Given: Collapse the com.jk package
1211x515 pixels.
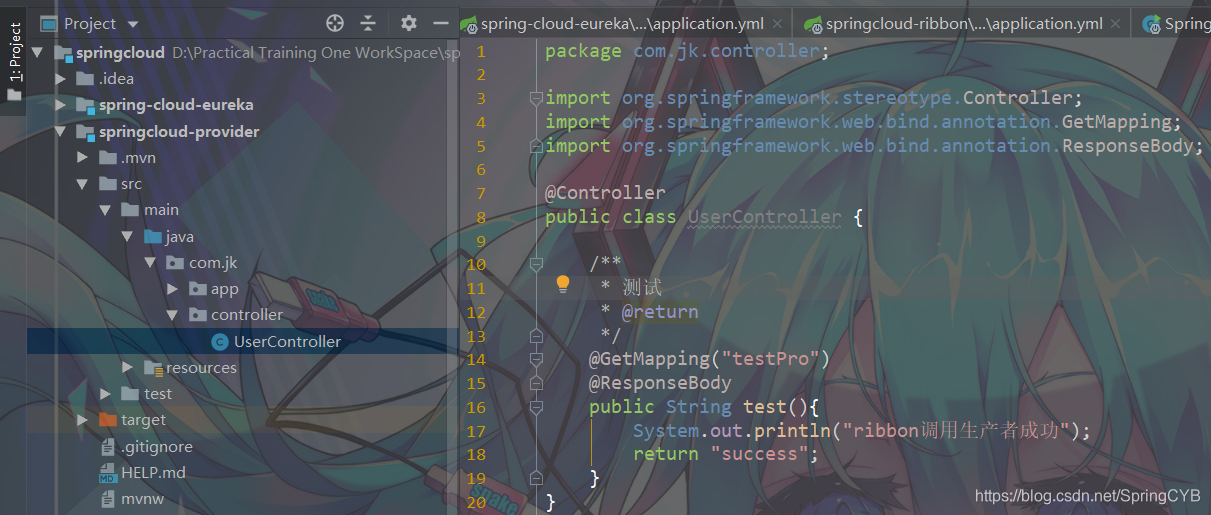Looking at the screenshot, I should pyautogui.click(x=149, y=263).
